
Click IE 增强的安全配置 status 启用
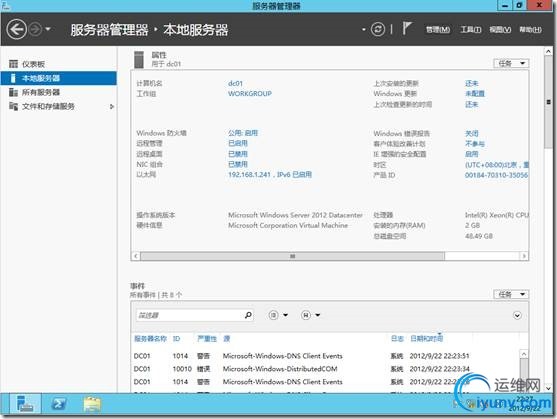point(472,154)
